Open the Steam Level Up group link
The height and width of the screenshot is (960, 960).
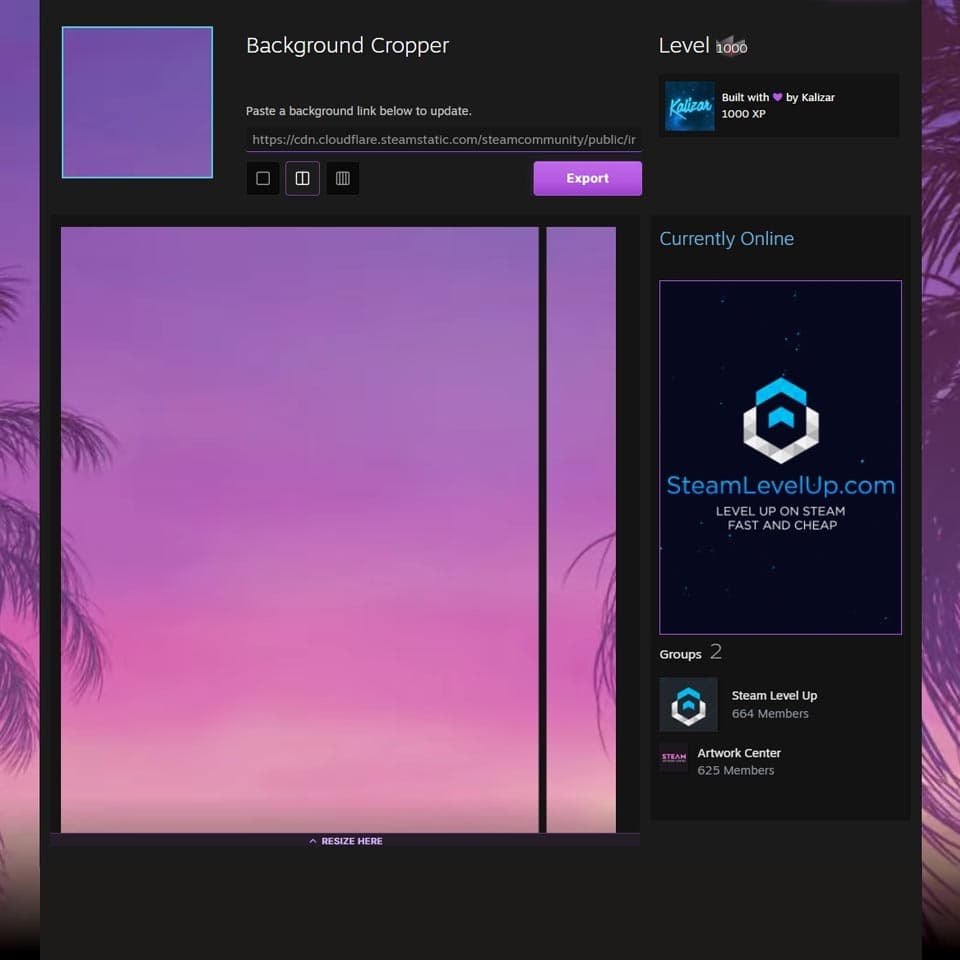click(774, 696)
